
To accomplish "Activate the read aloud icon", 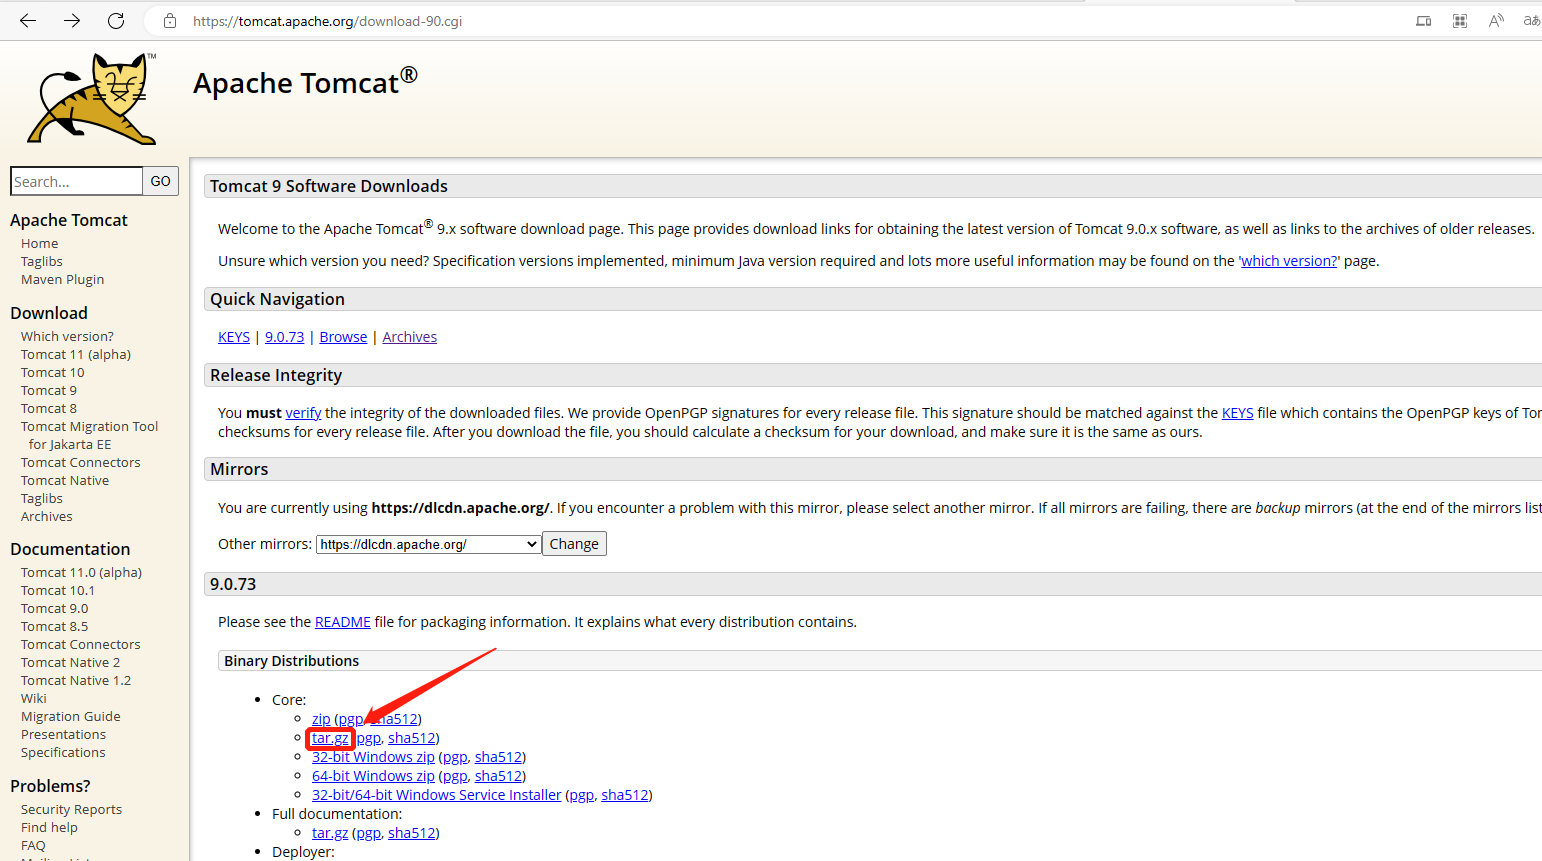I will pyautogui.click(x=1496, y=21).
